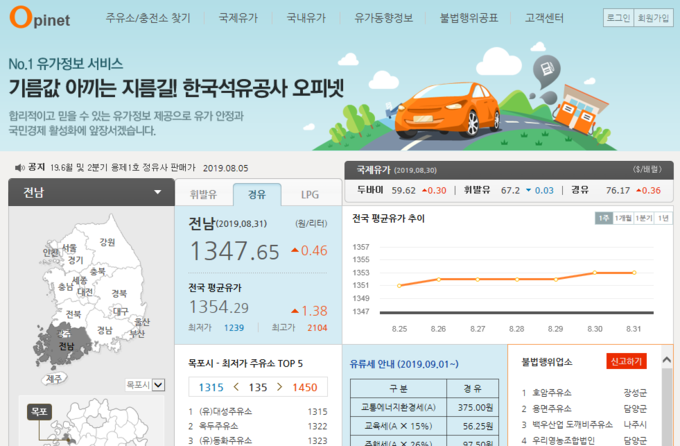Open the 국제유가 menu
Screen dimensions: 680x446
[x=238, y=18]
